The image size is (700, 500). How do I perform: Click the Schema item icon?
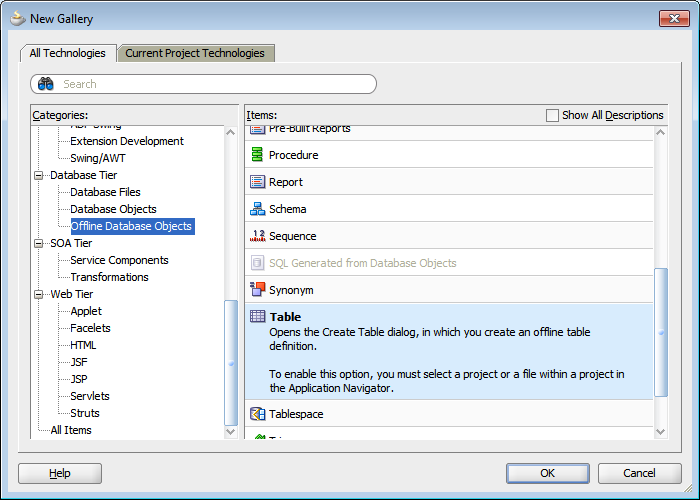click(257, 208)
